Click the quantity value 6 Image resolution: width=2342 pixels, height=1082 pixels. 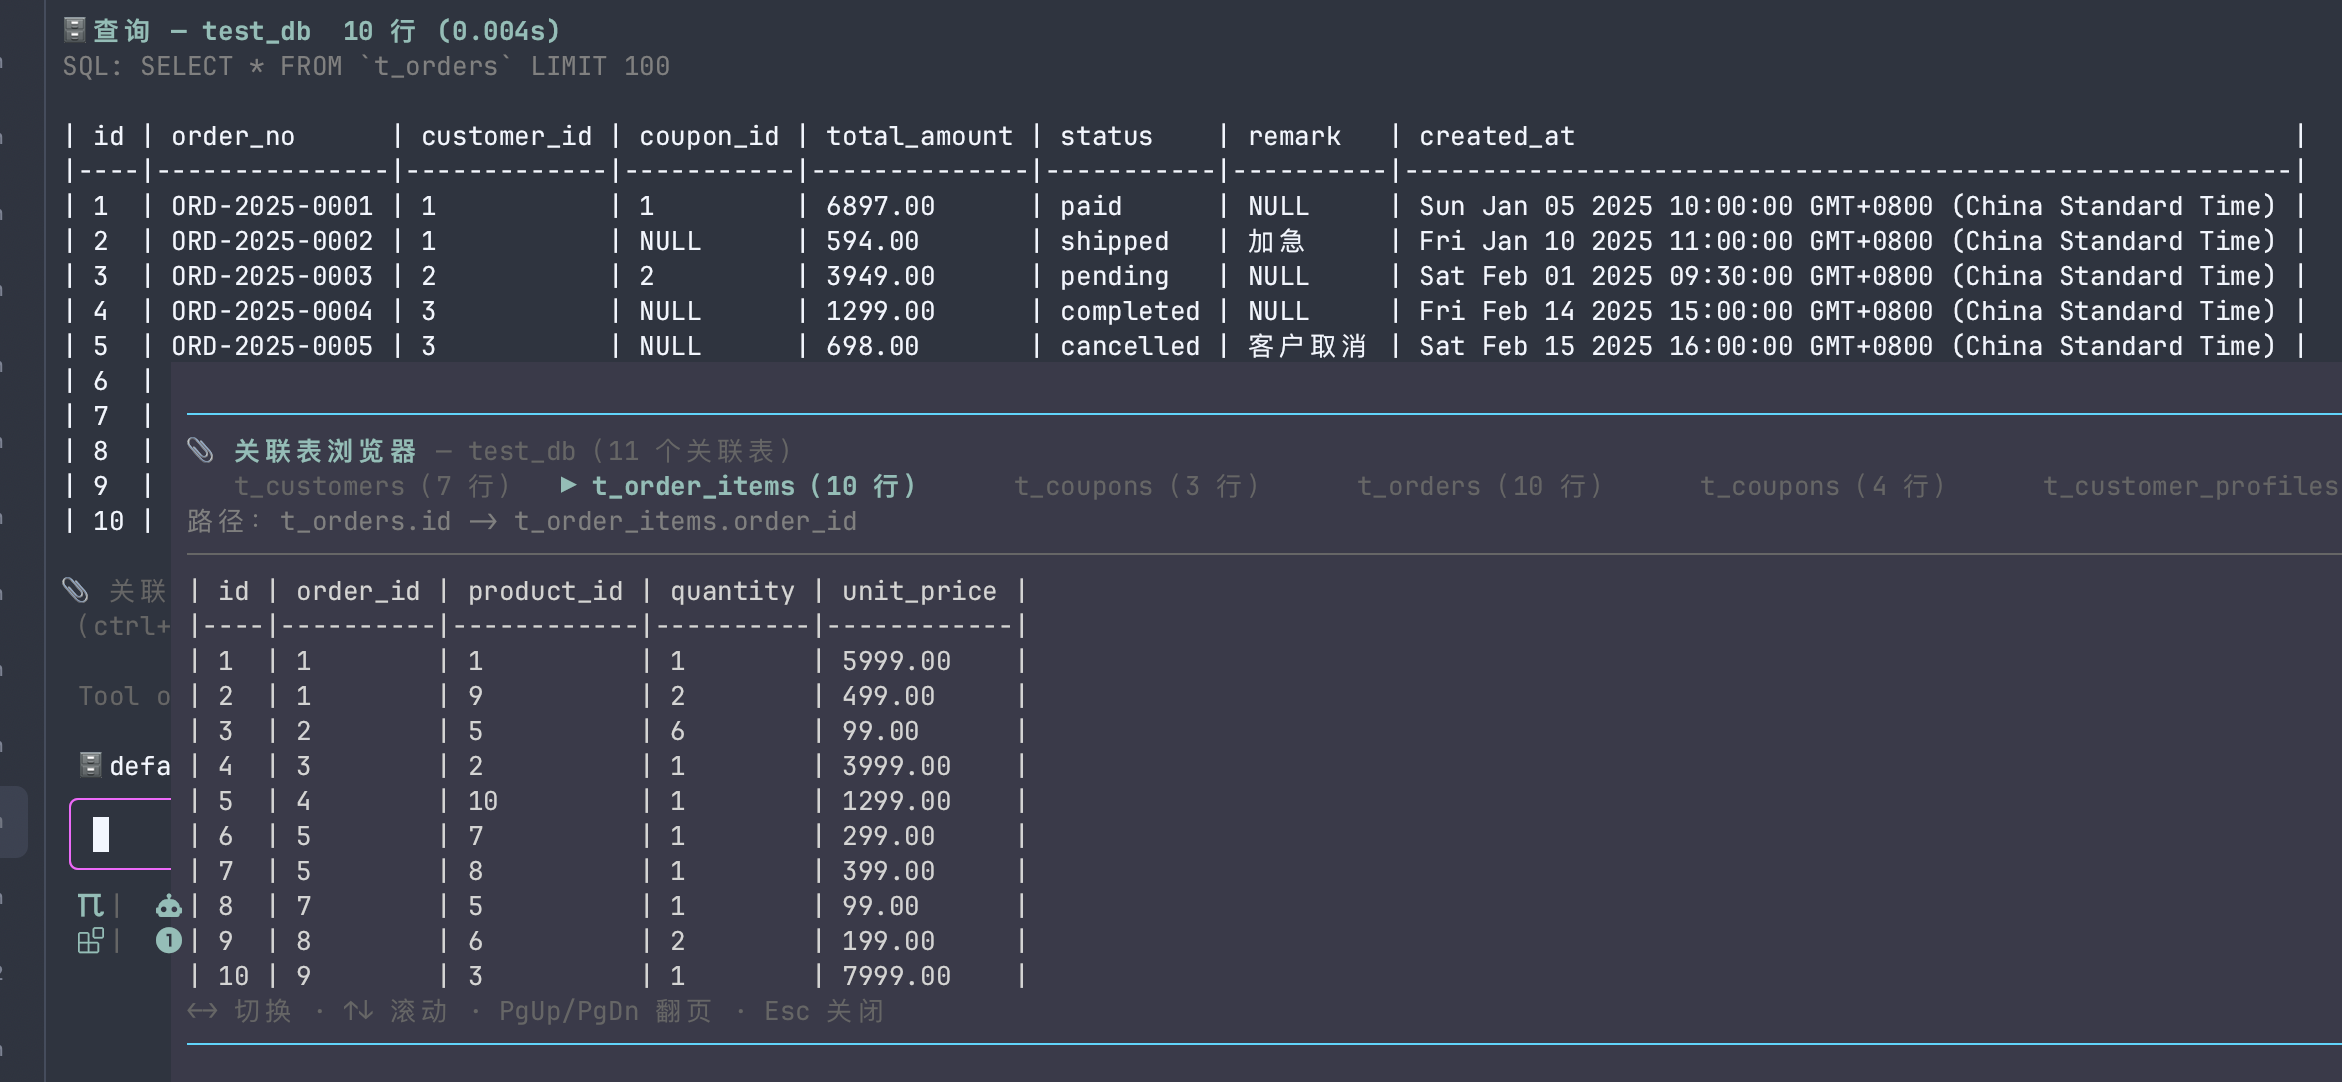point(677,731)
